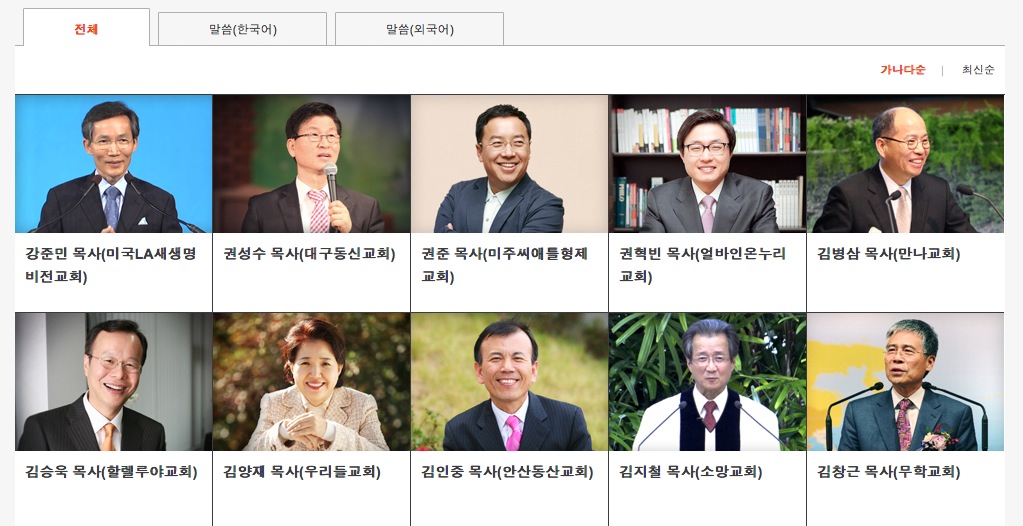The width and height of the screenshot is (1023, 526).
Task: Open the 김창근 목사 photo thumbnail
Action: coord(906,382)
